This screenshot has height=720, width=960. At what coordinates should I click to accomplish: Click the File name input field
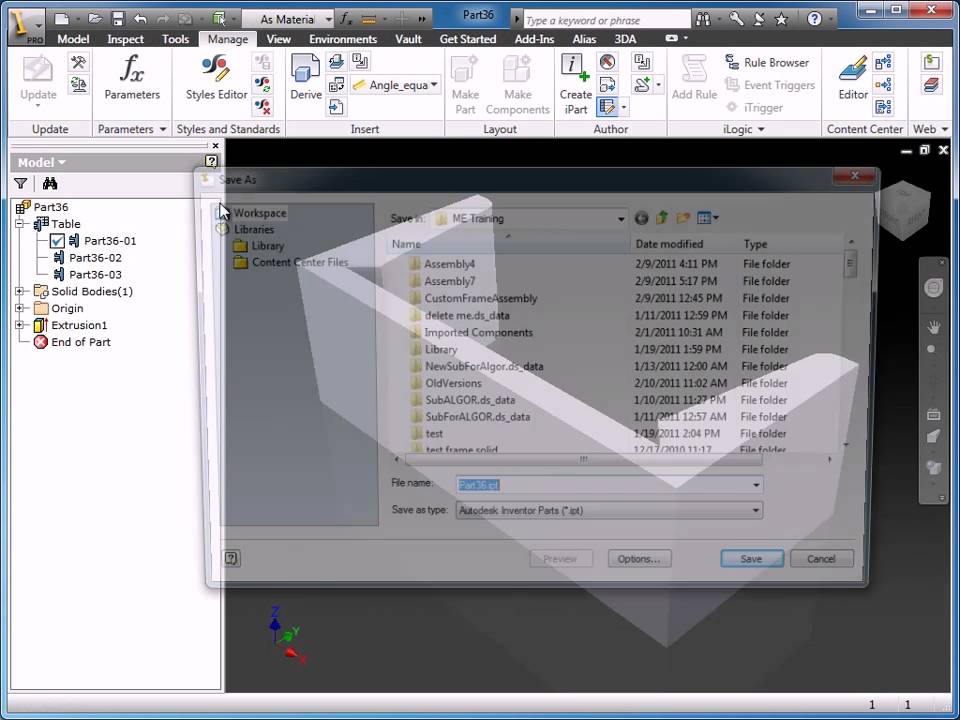coord(602,485)
